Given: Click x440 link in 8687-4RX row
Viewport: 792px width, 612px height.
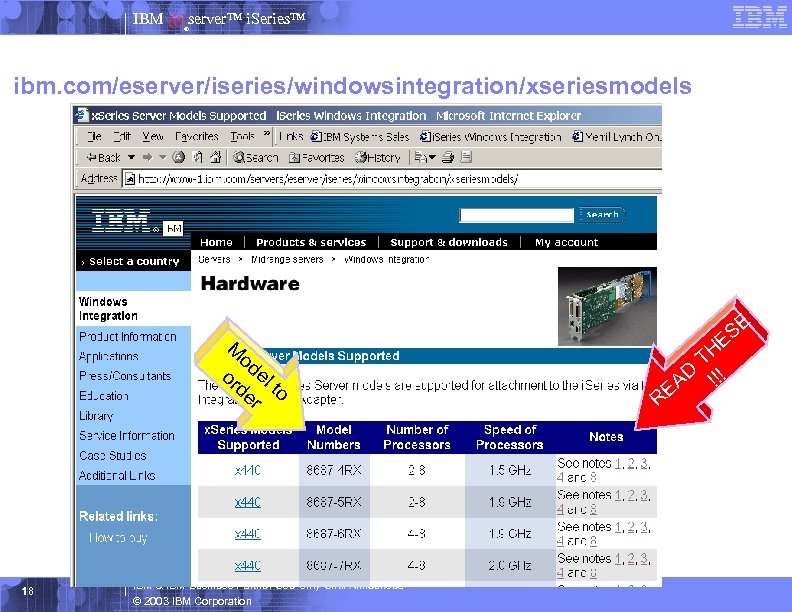Looking at the screenshot, I should click(x=248, y=470).
